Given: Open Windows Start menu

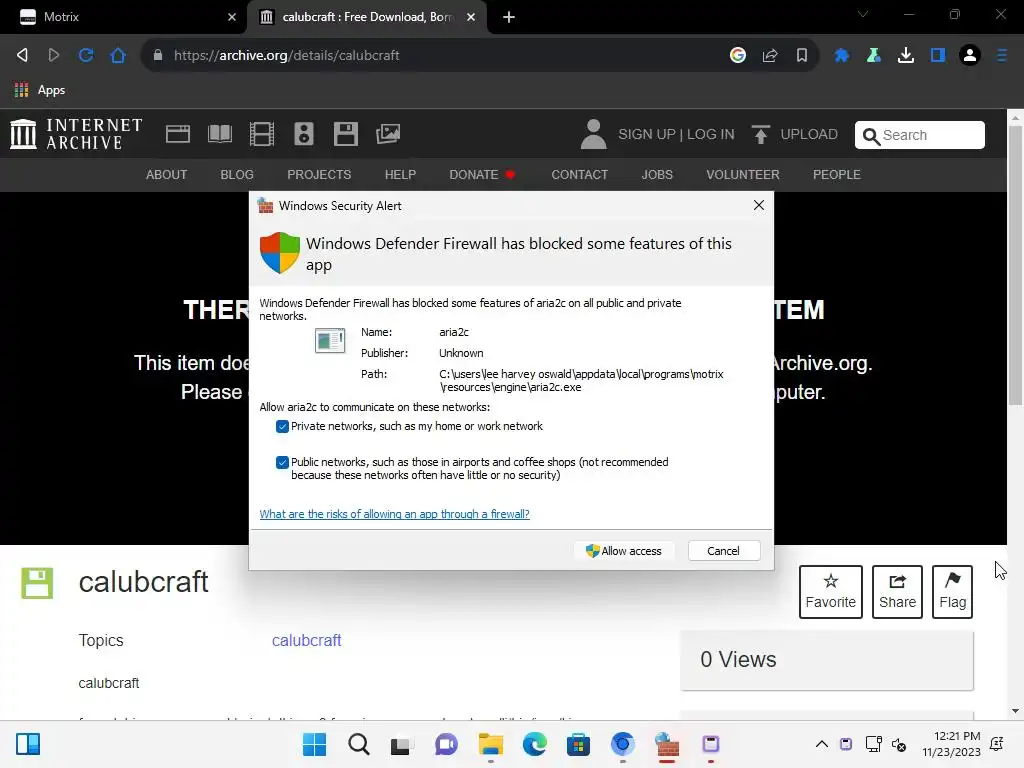Looking at the screenshot, I should point(315,744).
